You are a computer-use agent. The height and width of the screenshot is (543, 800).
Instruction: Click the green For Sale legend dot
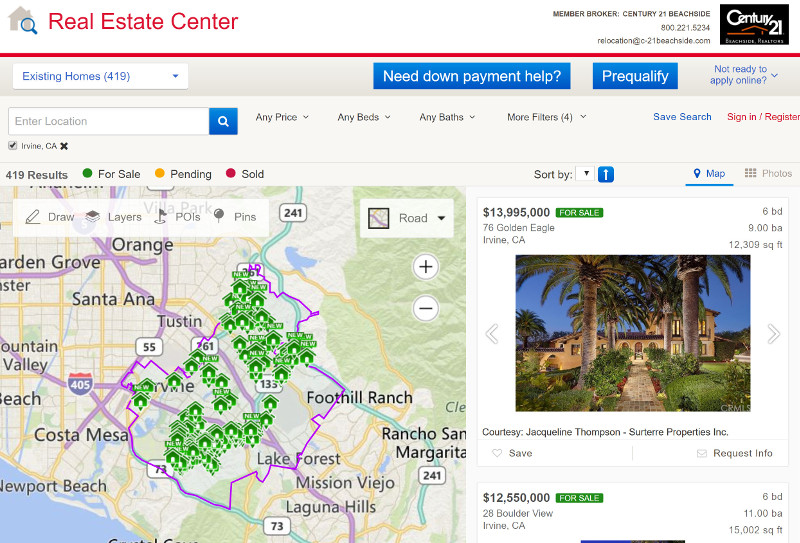click(x=87, y=174)
